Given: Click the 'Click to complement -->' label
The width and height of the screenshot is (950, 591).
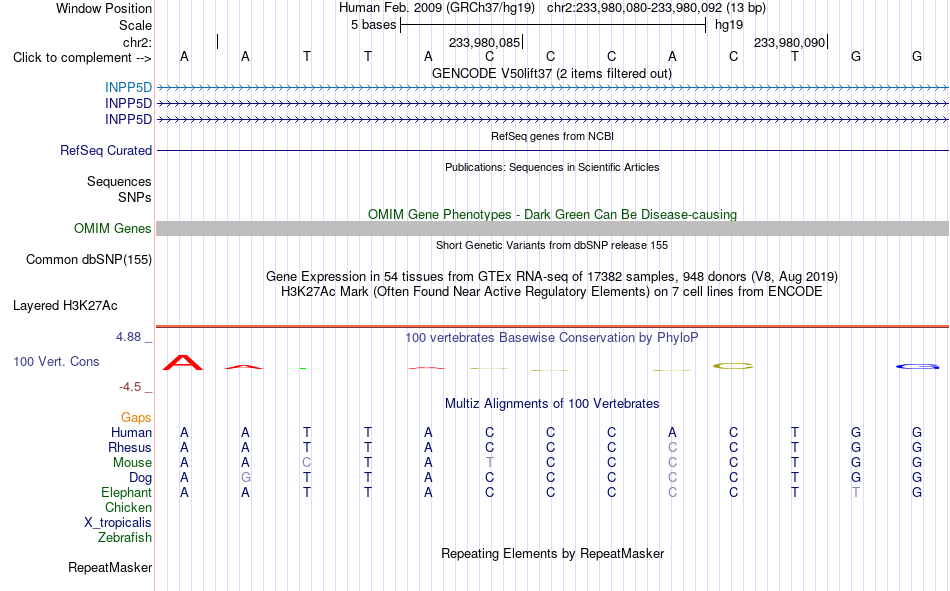Looking at the screenshot, I should coord(82,58).
